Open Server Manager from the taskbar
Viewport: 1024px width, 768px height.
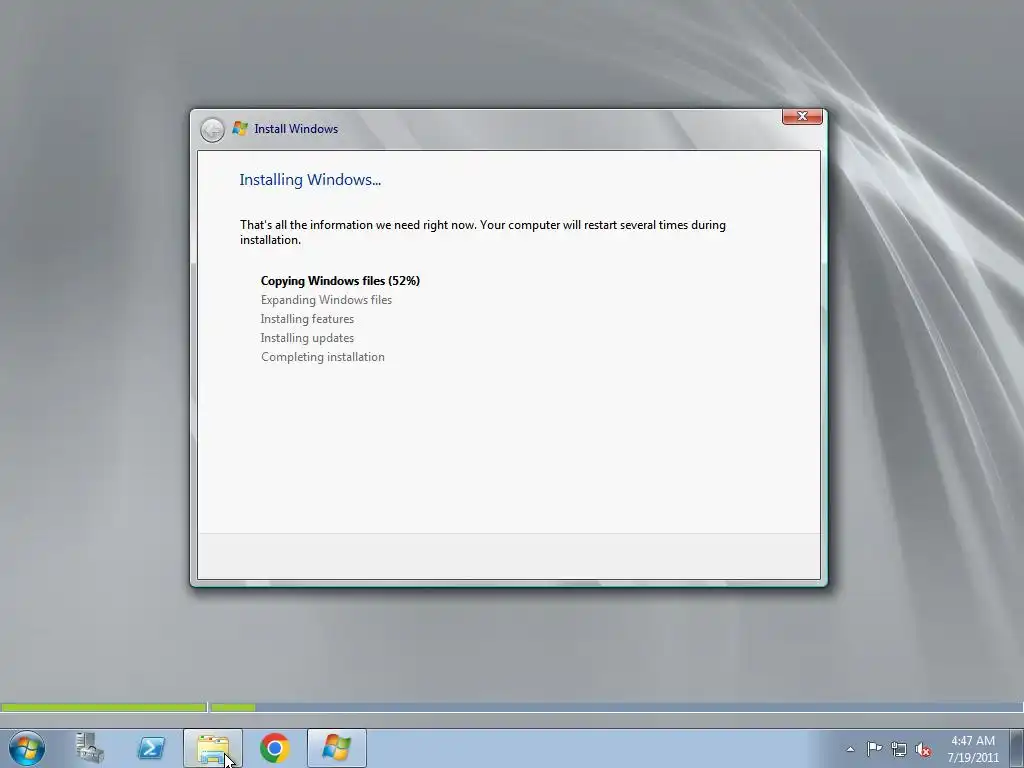click(89, 748)
